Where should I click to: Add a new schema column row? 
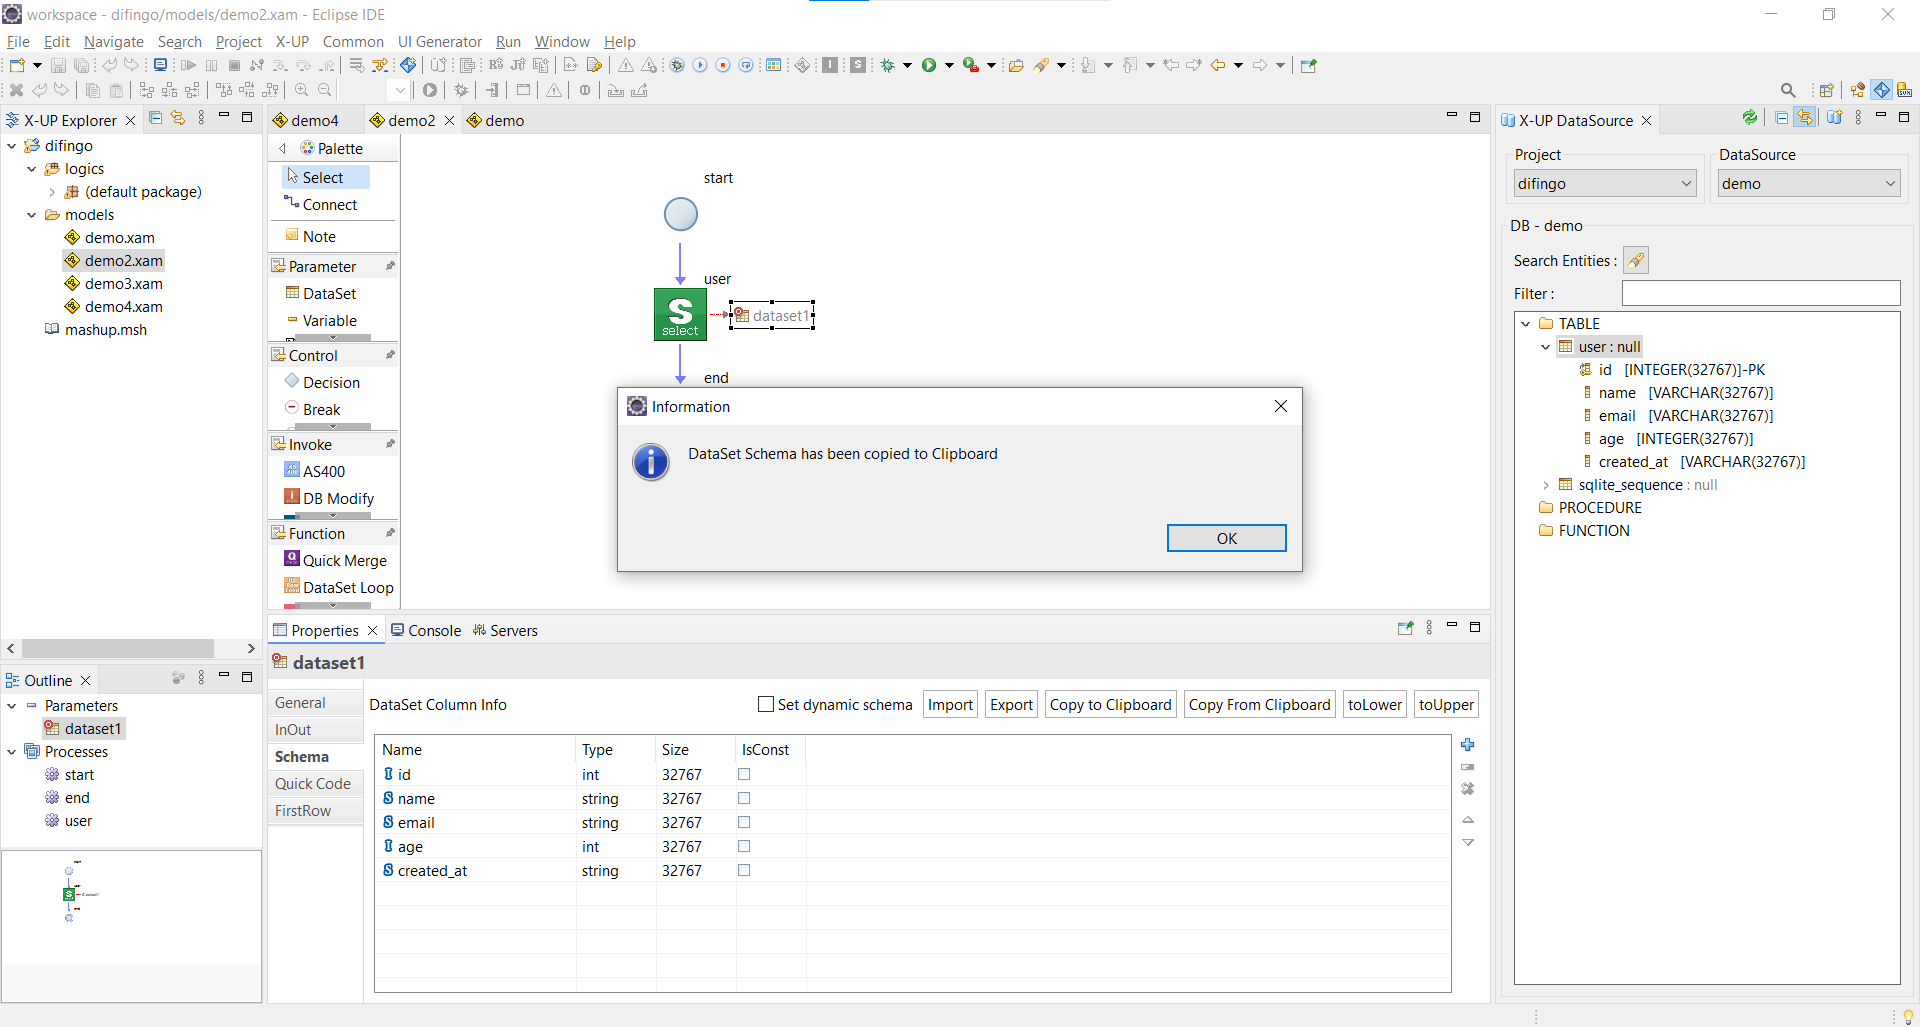(1467, 745)
